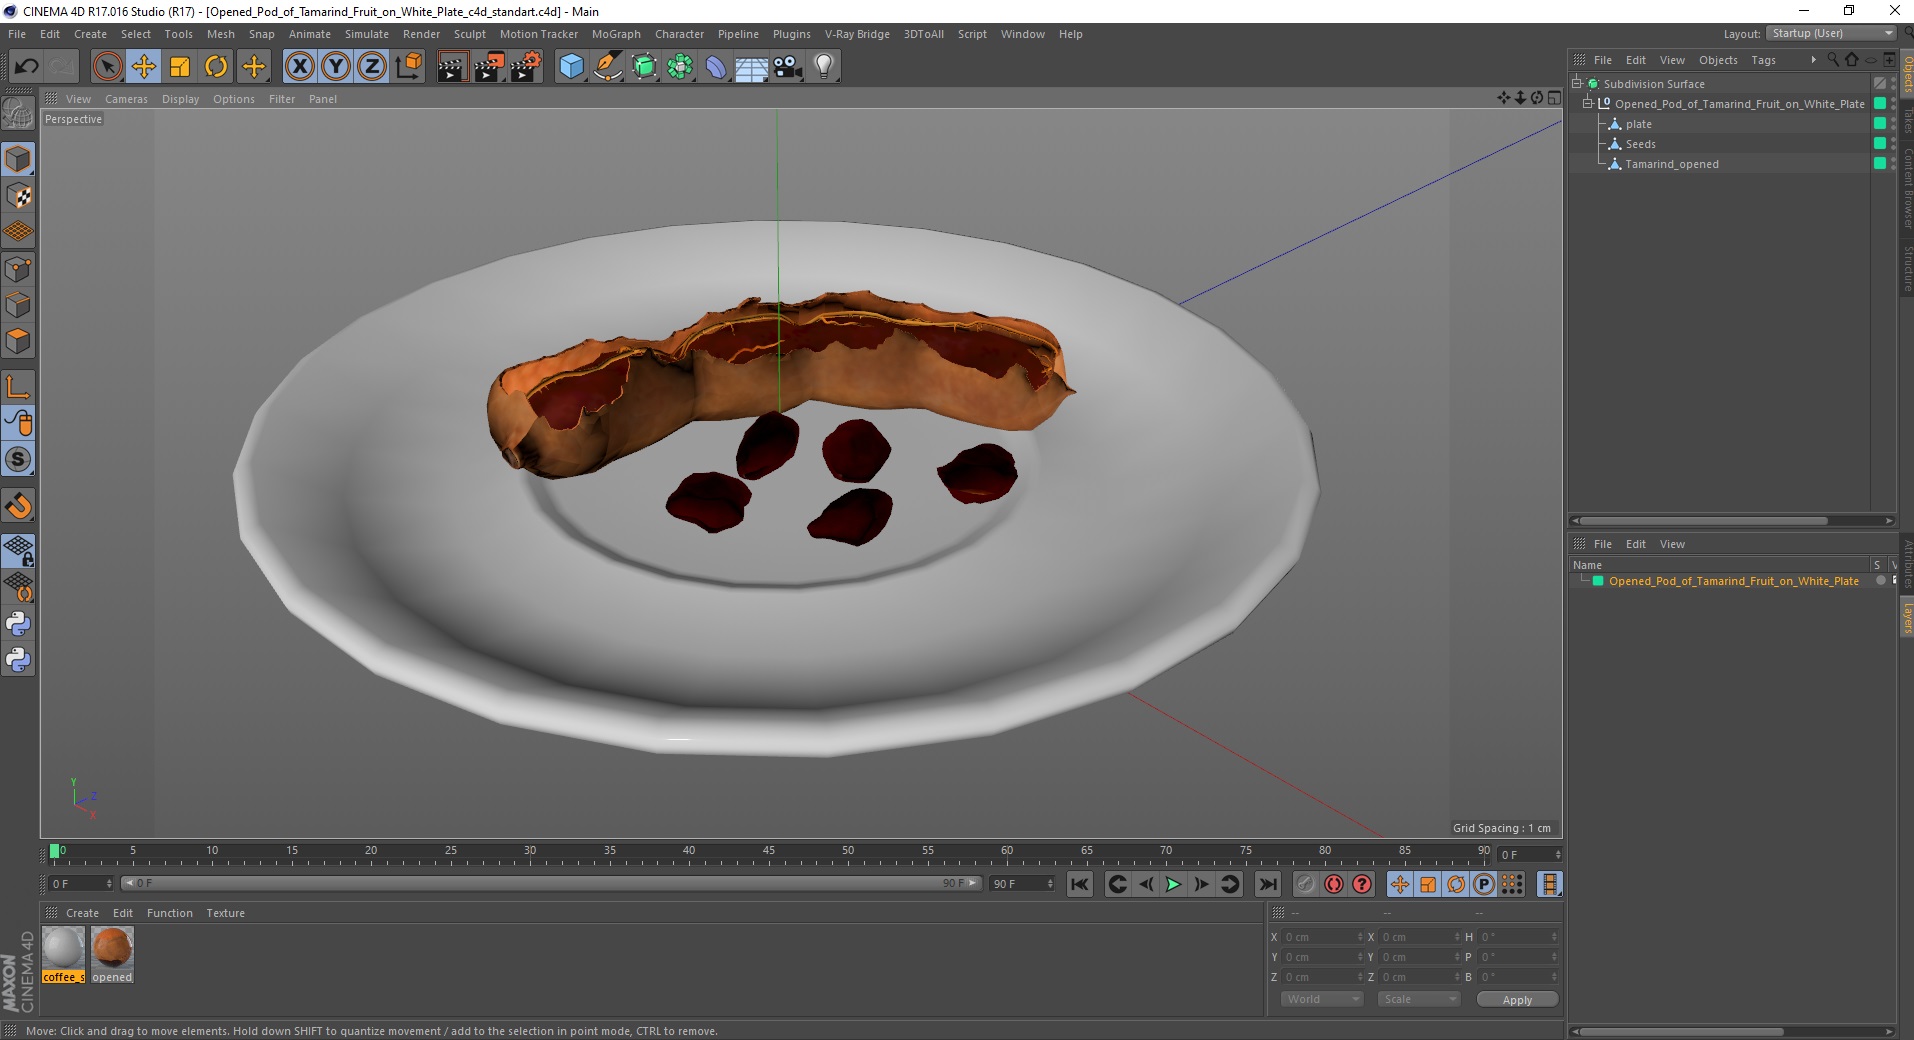Select the Tamarind_opened object

coord(1672,164)
